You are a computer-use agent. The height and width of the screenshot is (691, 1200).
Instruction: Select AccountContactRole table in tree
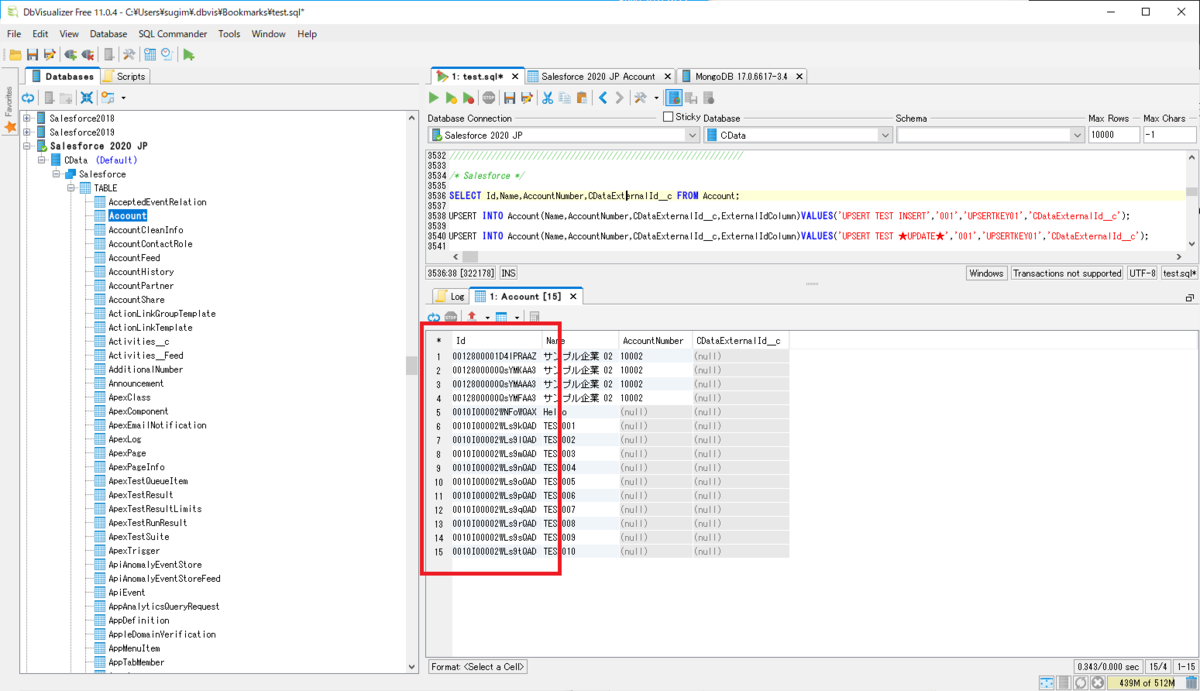pos(150,244)
